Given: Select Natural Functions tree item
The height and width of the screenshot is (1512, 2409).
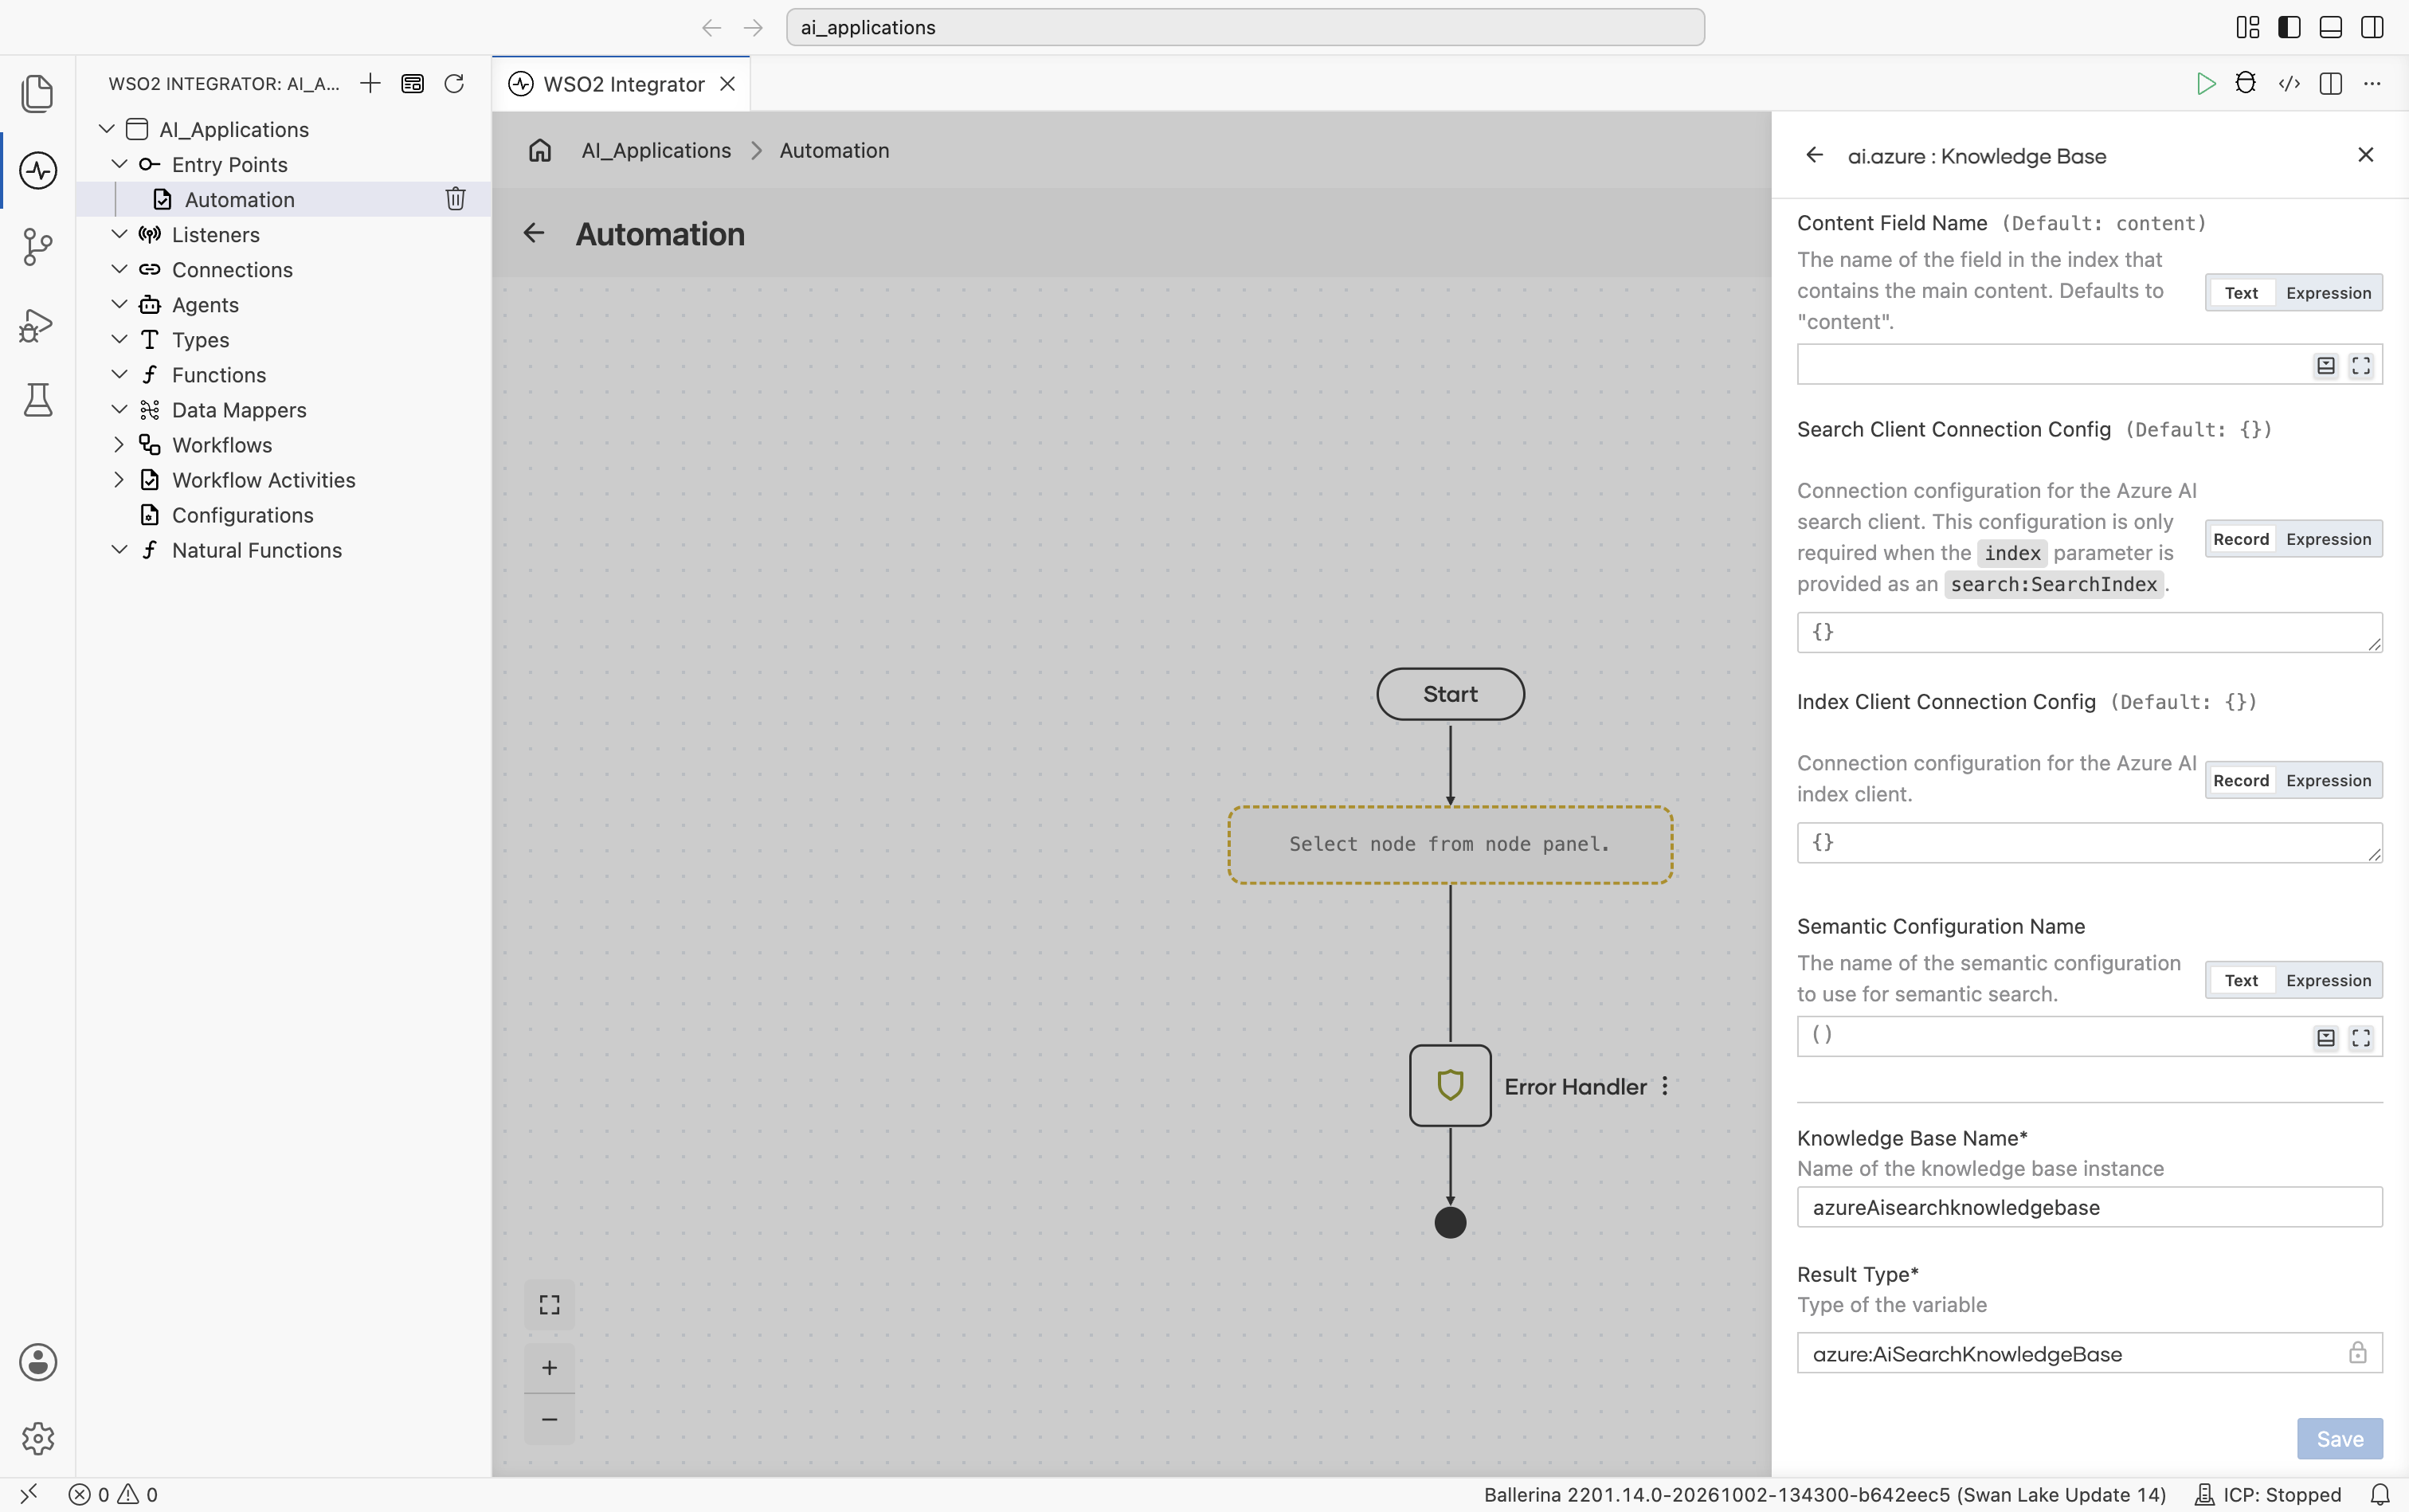Looking at the screenshot, I should [x=257, y=550].
